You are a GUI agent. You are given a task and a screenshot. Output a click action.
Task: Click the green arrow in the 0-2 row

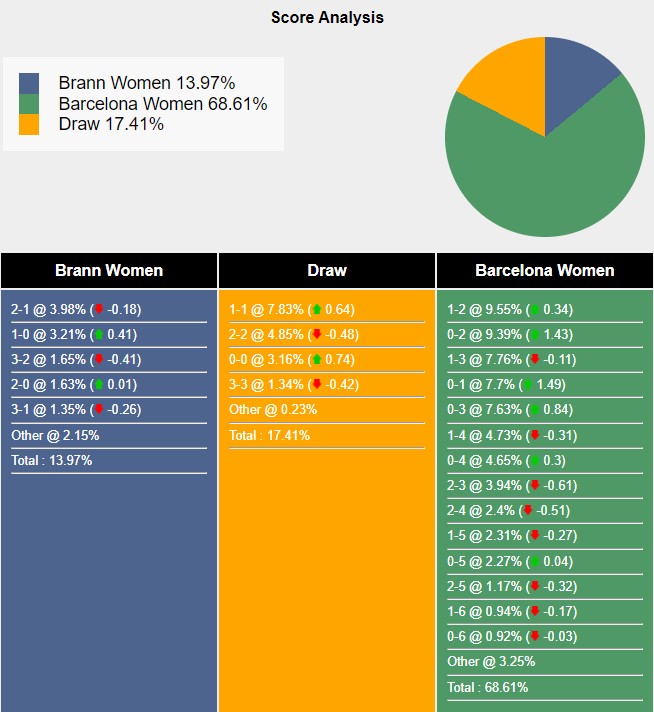tap(535, 334)
